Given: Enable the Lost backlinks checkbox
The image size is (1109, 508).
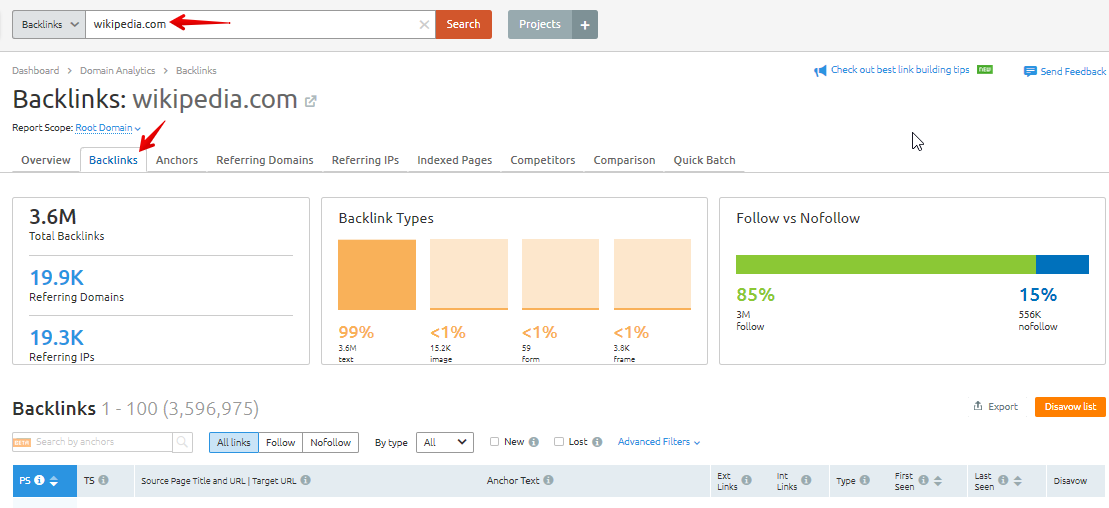Looking at the screenshot, I should coord(559,441).
